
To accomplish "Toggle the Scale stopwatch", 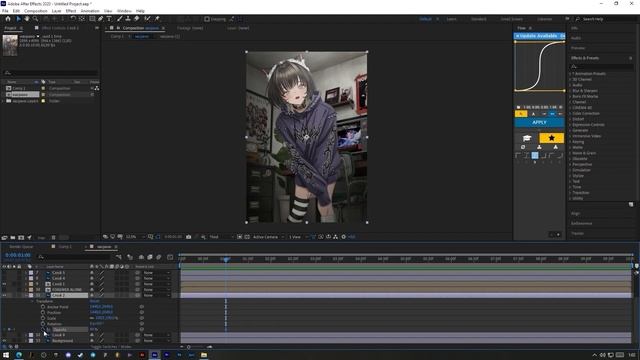I will [43, 318].
